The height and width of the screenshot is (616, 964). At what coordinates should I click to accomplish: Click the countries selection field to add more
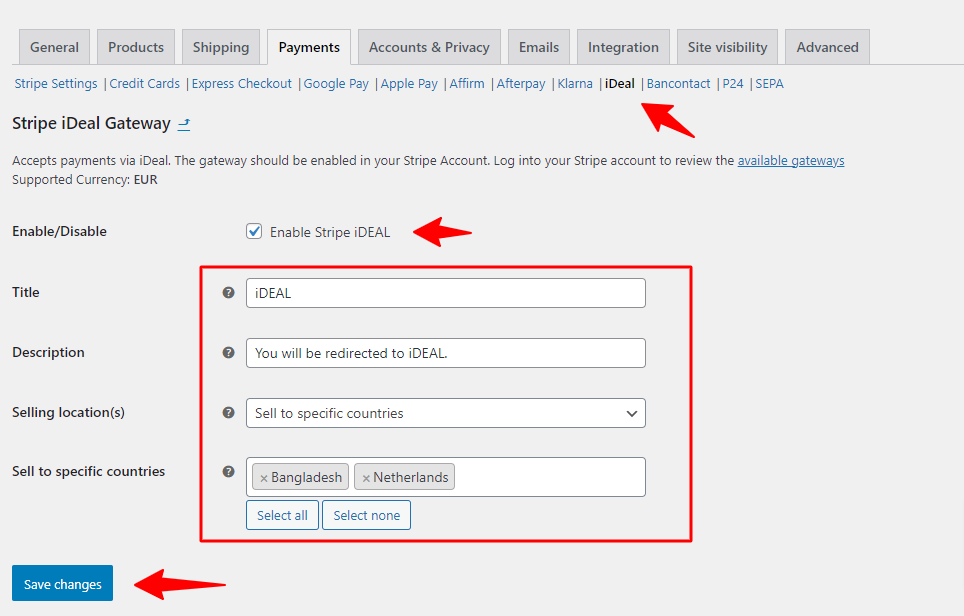coord(550,477)
